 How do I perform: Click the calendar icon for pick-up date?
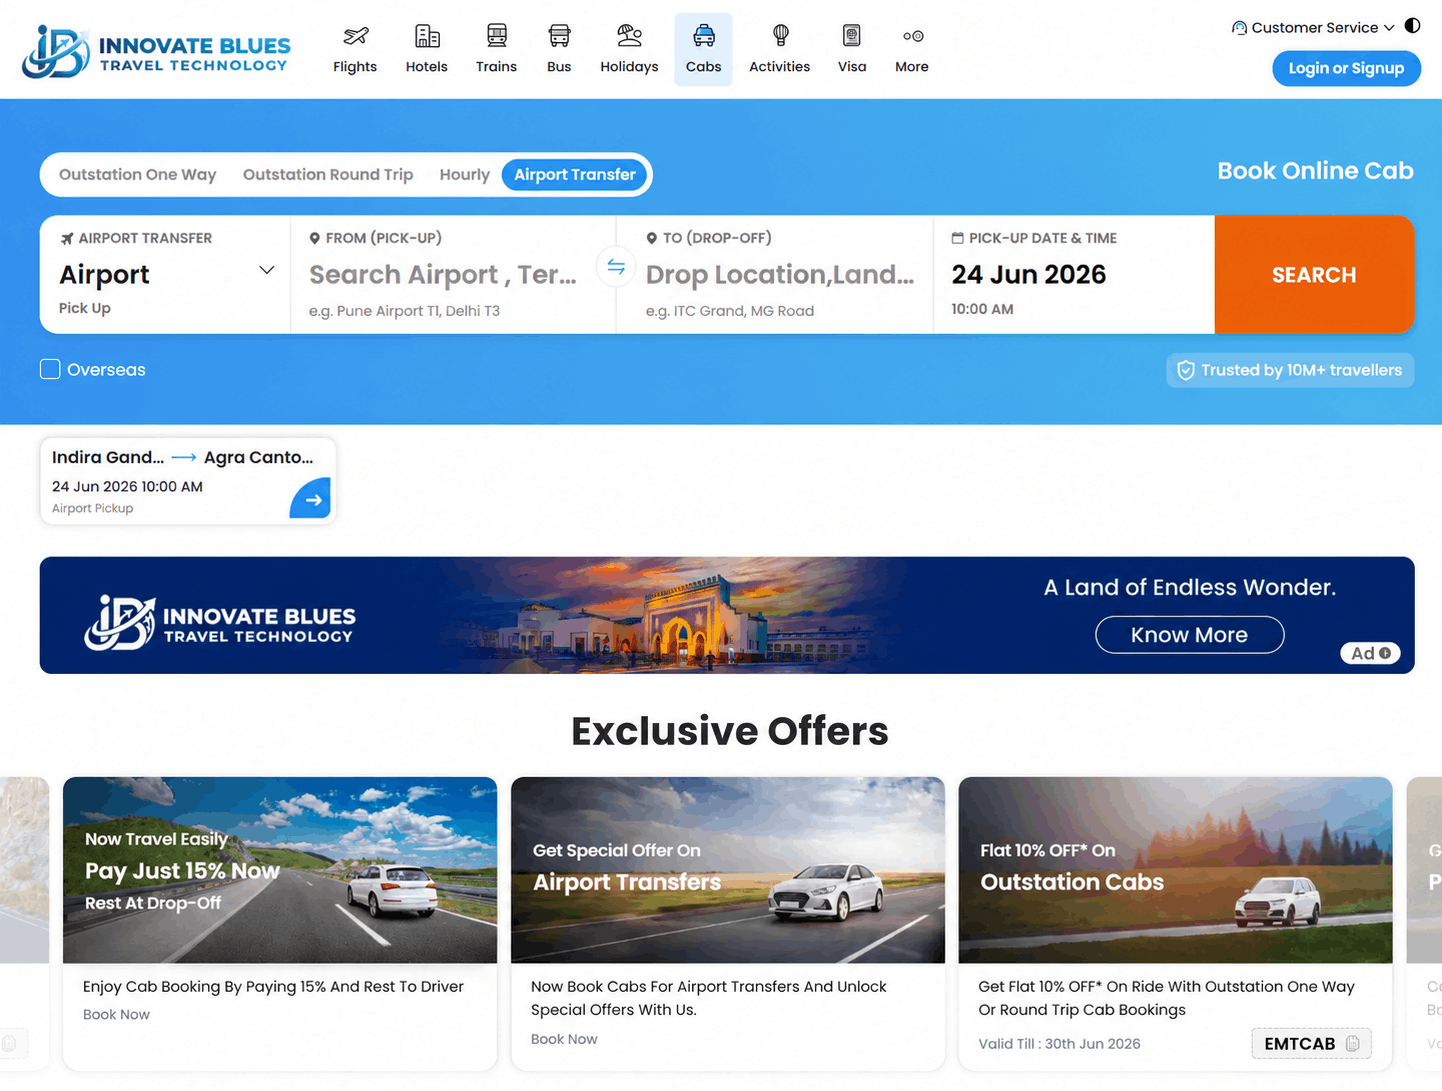pyautogui.click(x=957, y=238)
